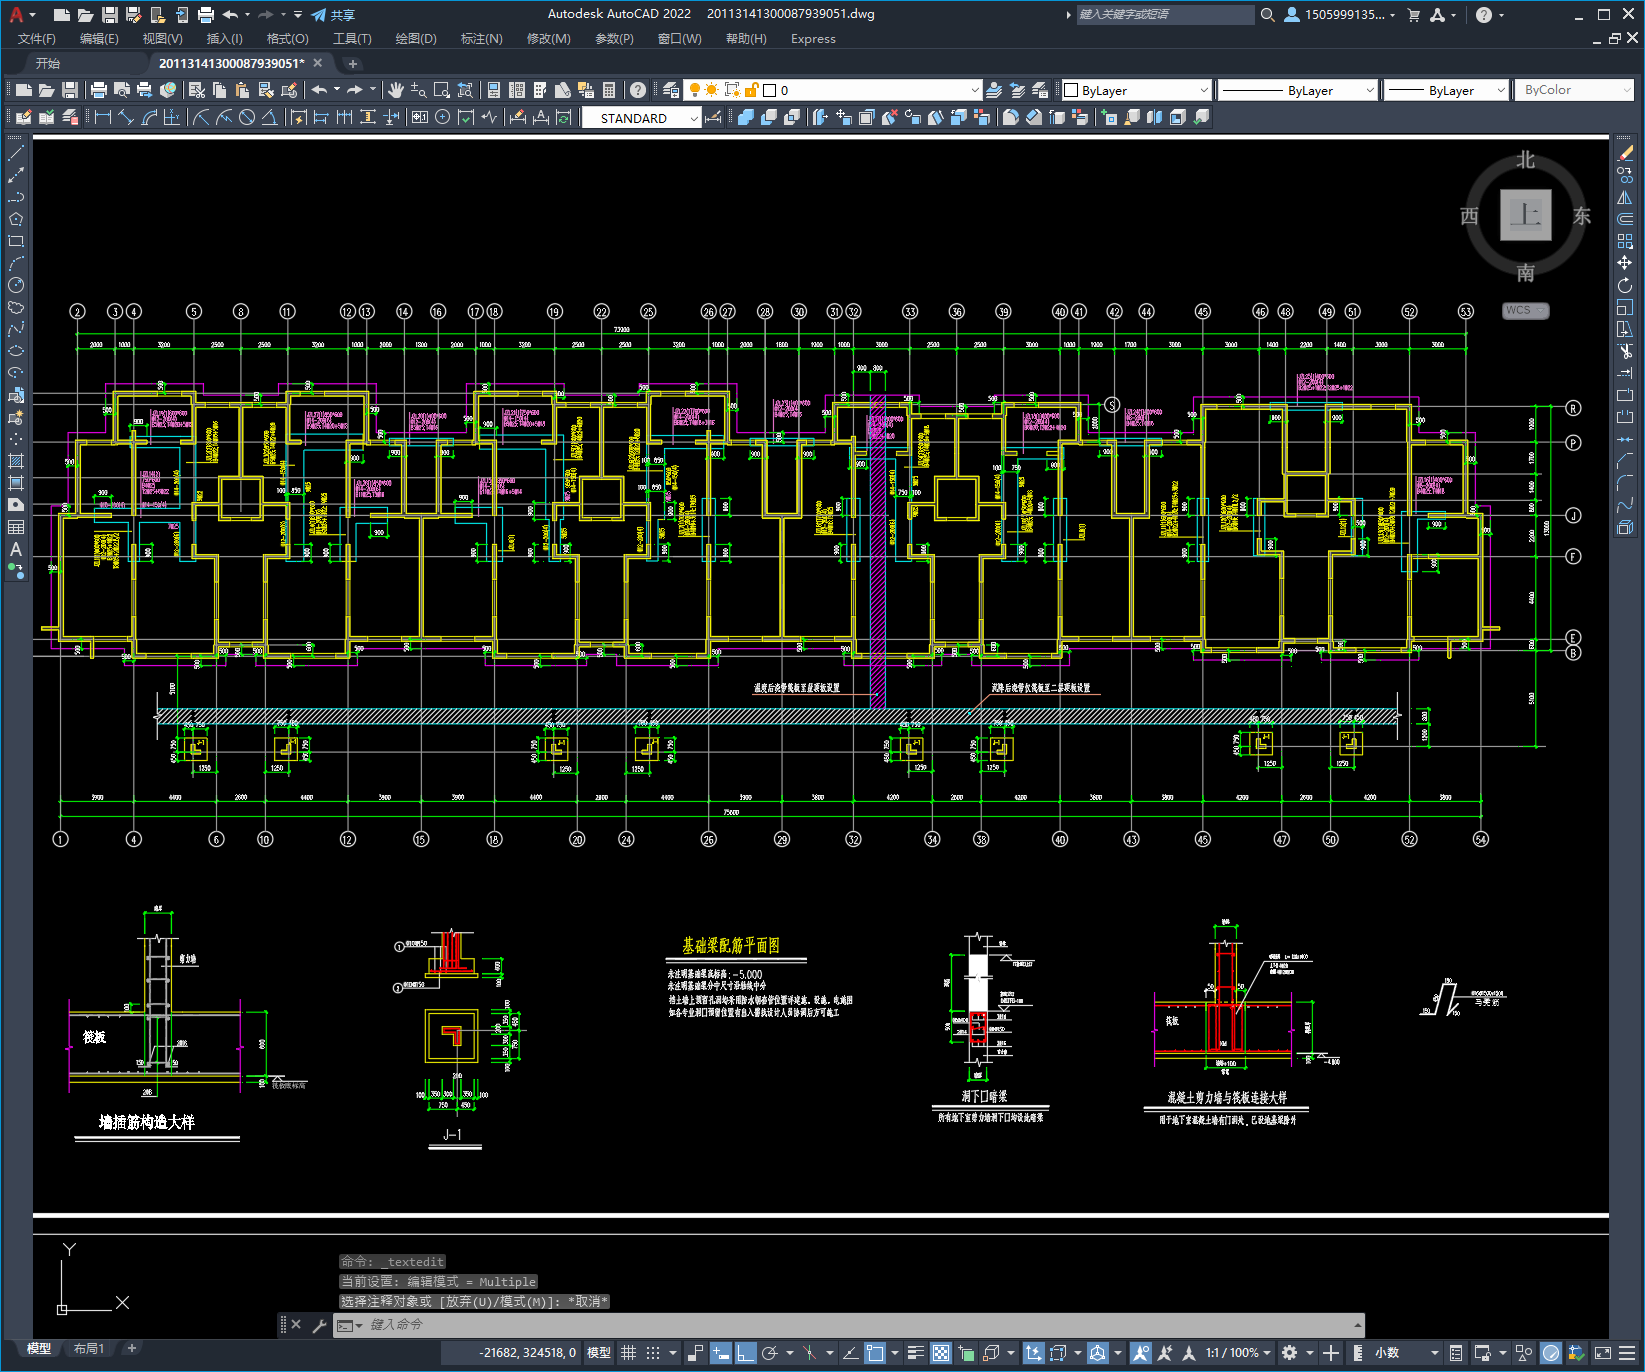This screenshot has width=1645, height=1372.
Task: Click the Pan hand icon
Action: [x=396, y=90]
